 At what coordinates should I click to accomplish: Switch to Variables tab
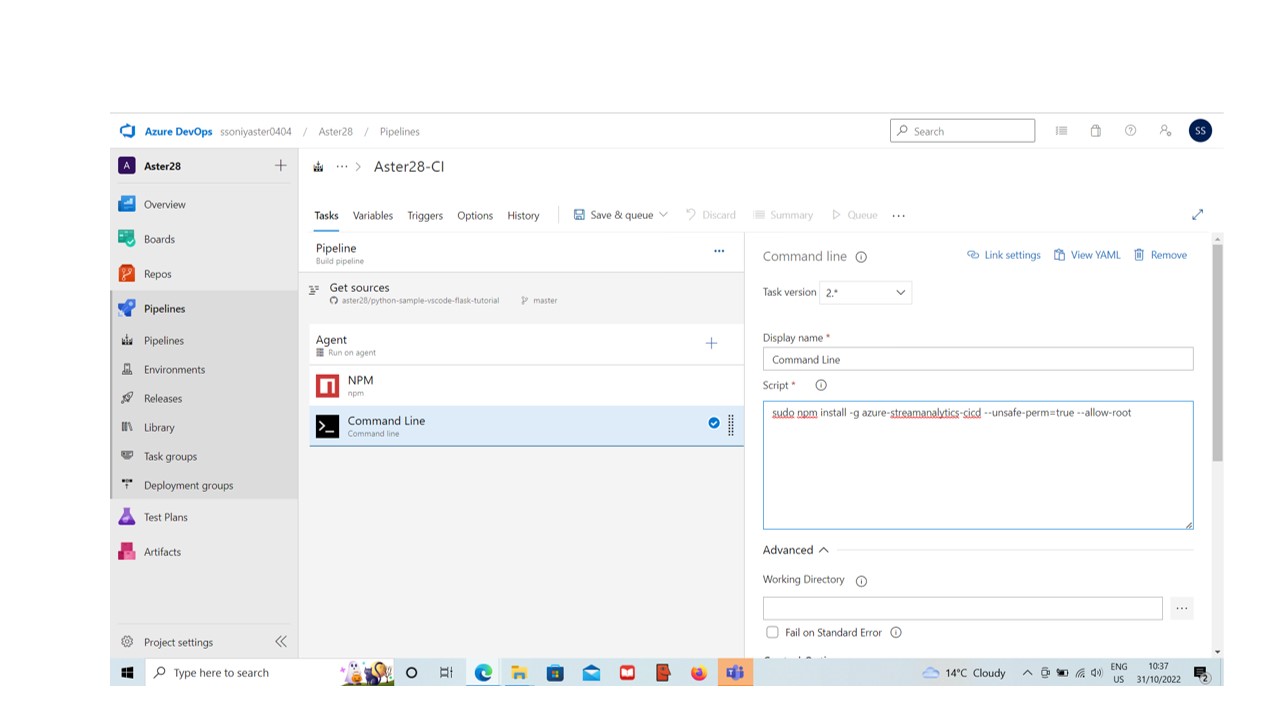(x=373, y=215)
